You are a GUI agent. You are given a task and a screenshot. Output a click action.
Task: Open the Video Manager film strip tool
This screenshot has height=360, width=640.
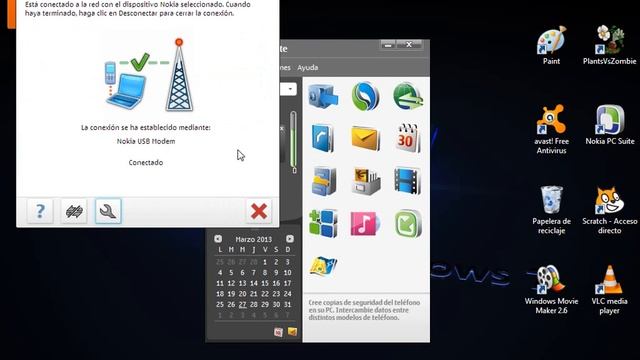[x=407, y=181]
